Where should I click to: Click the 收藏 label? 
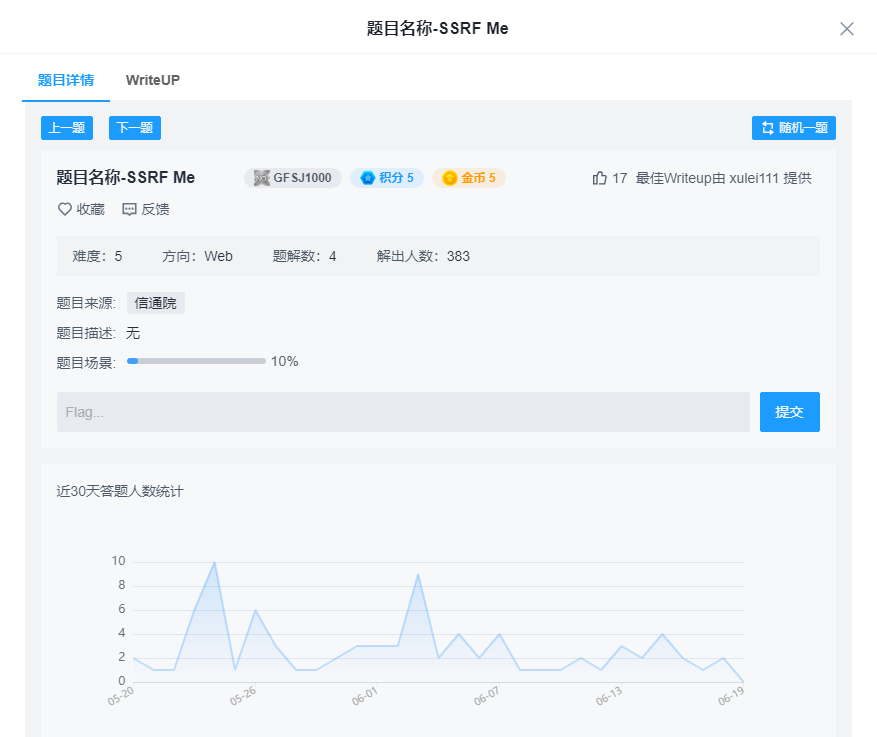click(91, 209)
